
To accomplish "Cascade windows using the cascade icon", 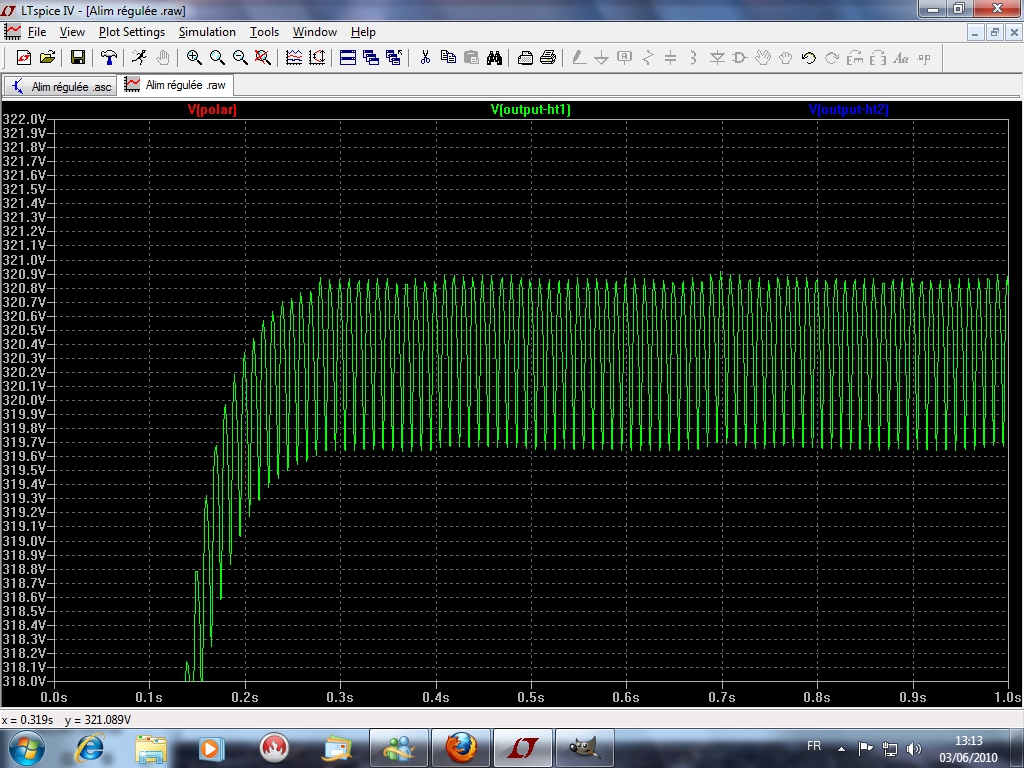I will [371, 58].
